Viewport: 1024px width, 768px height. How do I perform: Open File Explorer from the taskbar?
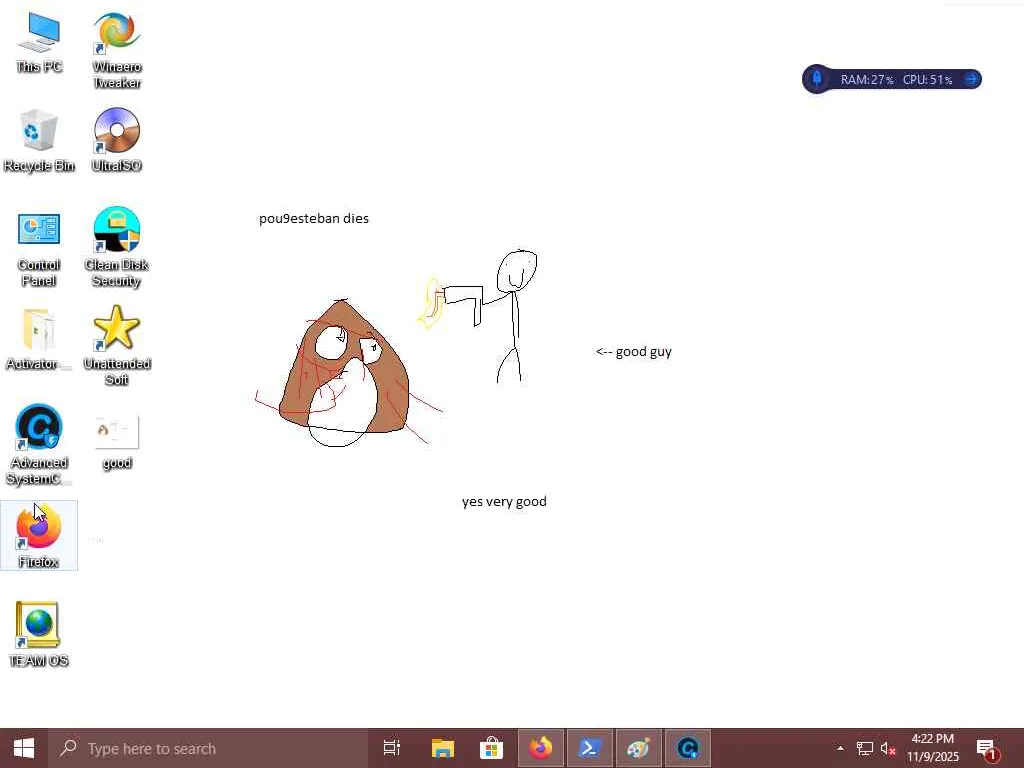(x=442, y=748)
